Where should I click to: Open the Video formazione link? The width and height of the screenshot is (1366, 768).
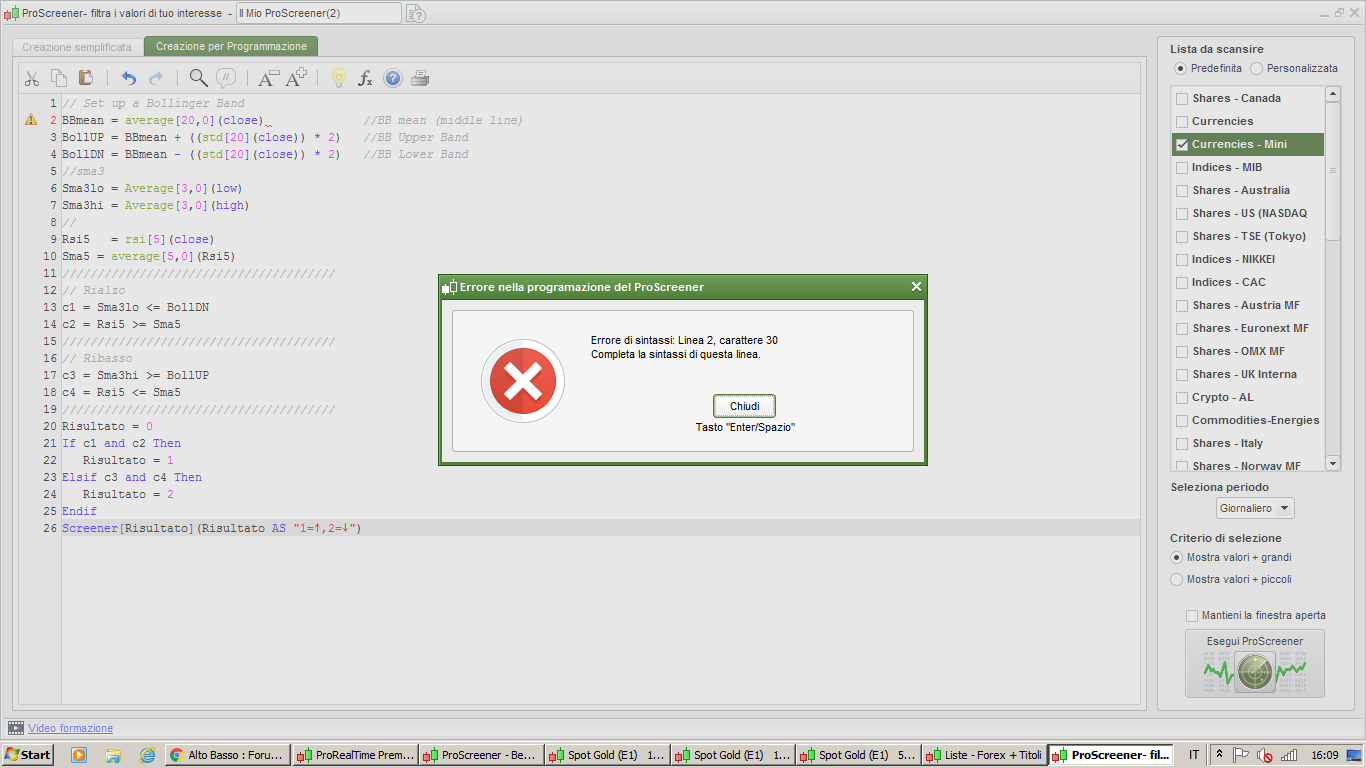click(71, 728)
